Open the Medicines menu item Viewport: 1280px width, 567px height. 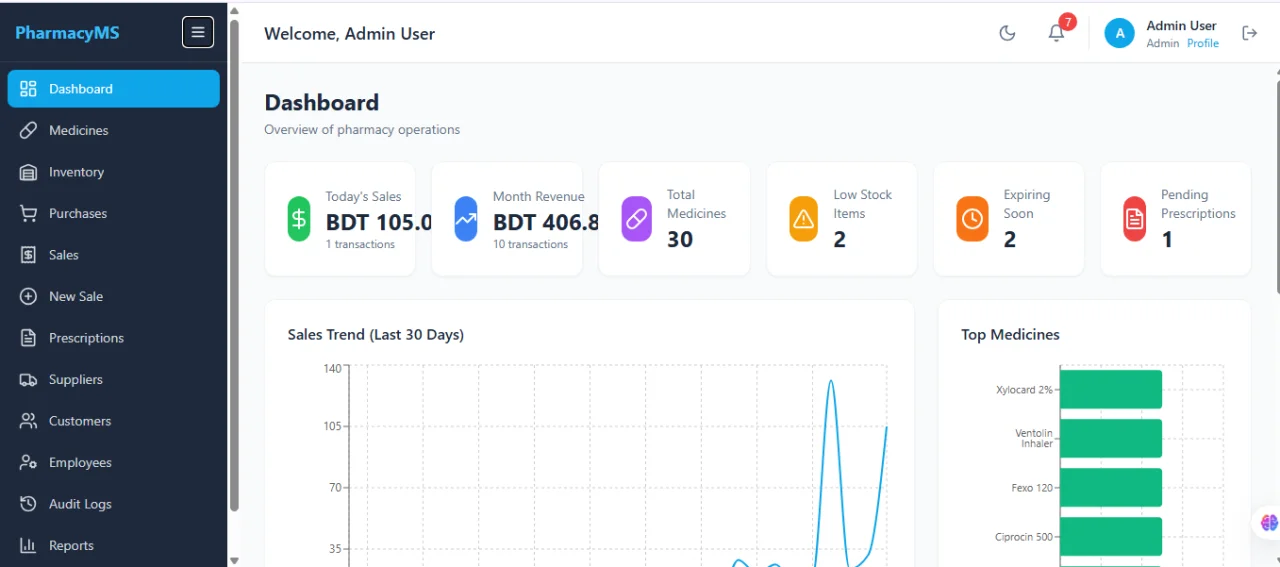(113, 130)
